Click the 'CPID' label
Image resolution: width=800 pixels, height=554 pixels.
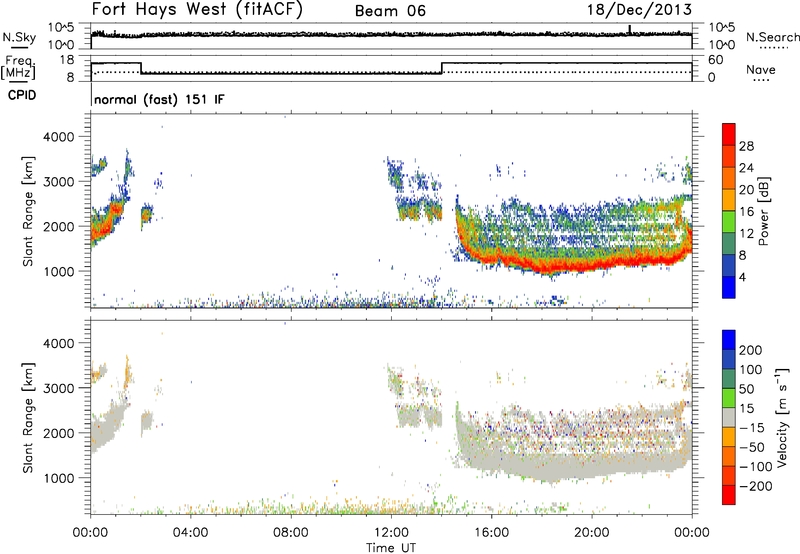22,95
